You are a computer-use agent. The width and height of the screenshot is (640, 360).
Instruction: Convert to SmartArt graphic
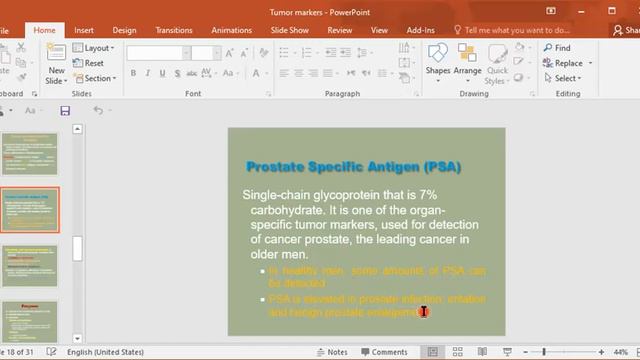point(406,78)
